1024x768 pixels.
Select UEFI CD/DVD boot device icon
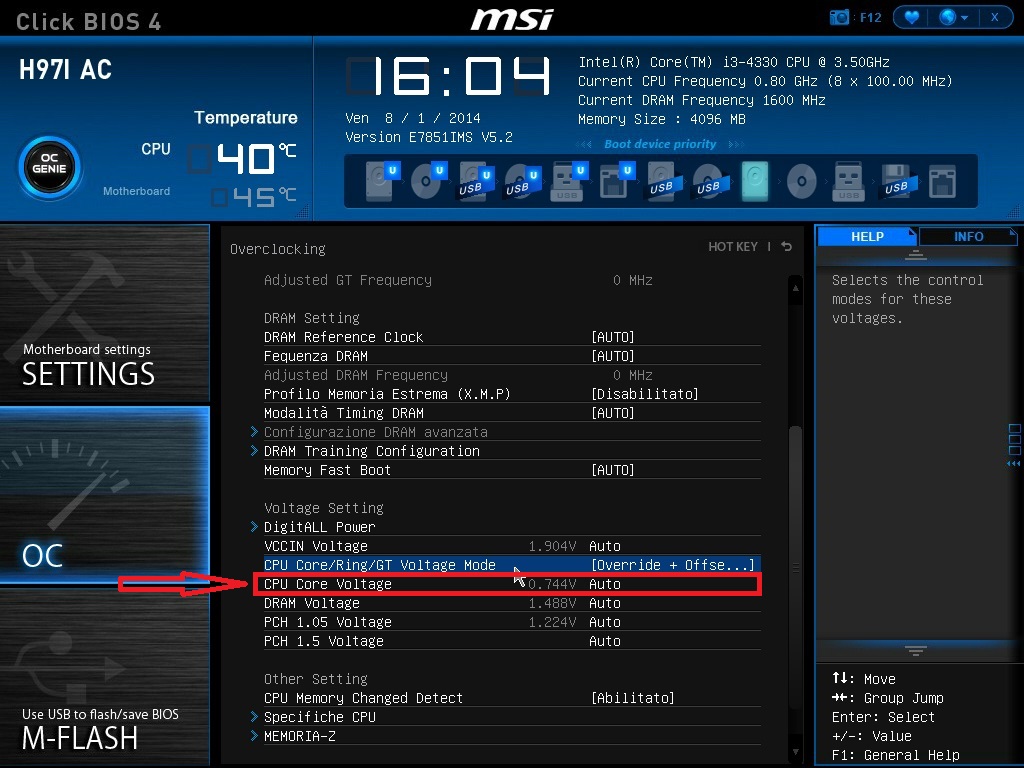point(428,181)
